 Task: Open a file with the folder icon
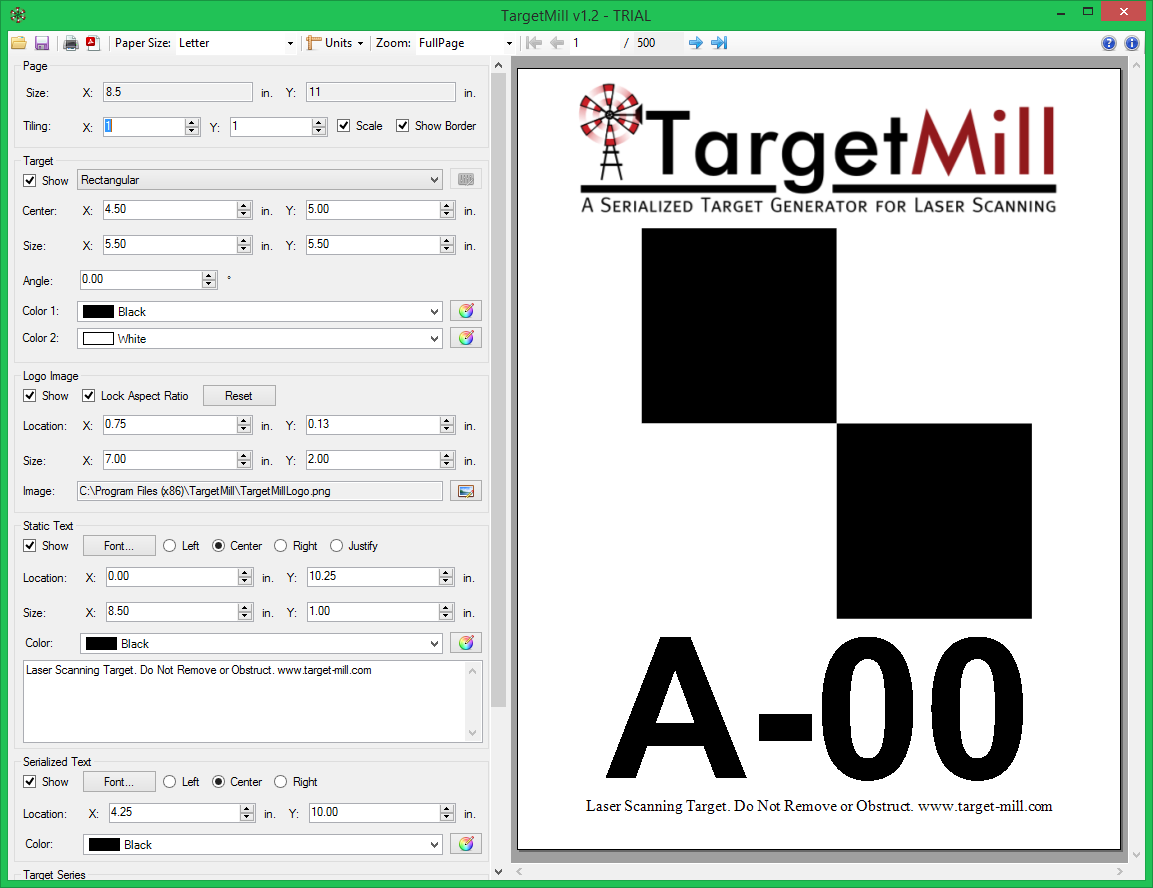[x=18, y=43]
